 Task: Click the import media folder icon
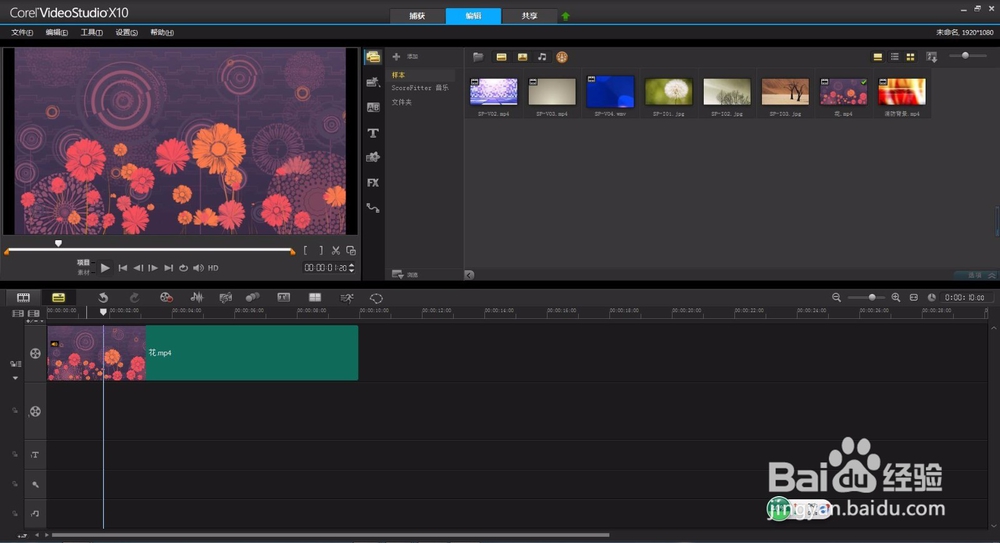click(x=478, y=57)
